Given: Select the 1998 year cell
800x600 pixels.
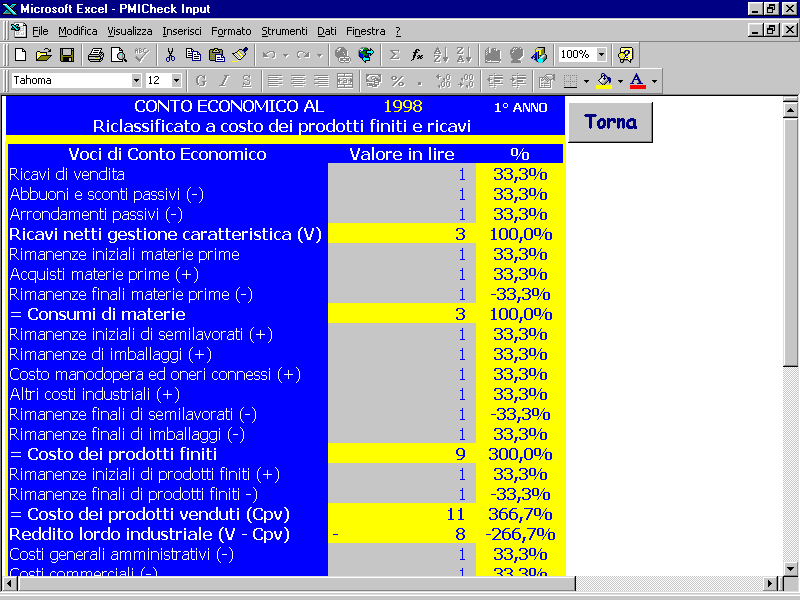Looking at the screenshot, I should 403,106.
